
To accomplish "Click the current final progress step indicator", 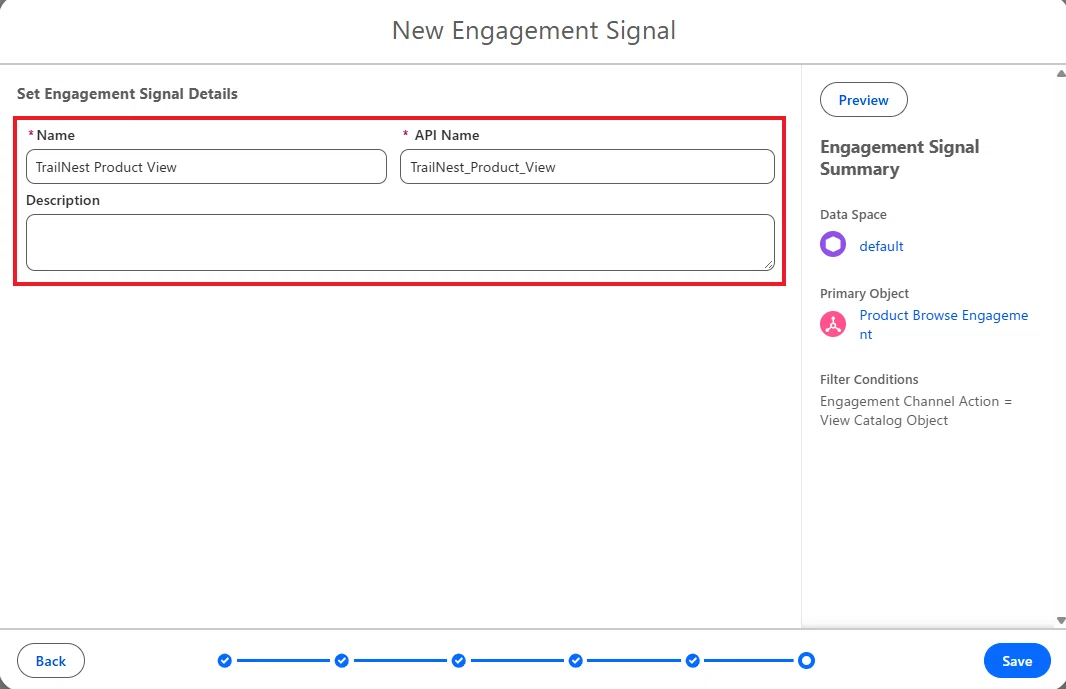I will tap(806, 660).
